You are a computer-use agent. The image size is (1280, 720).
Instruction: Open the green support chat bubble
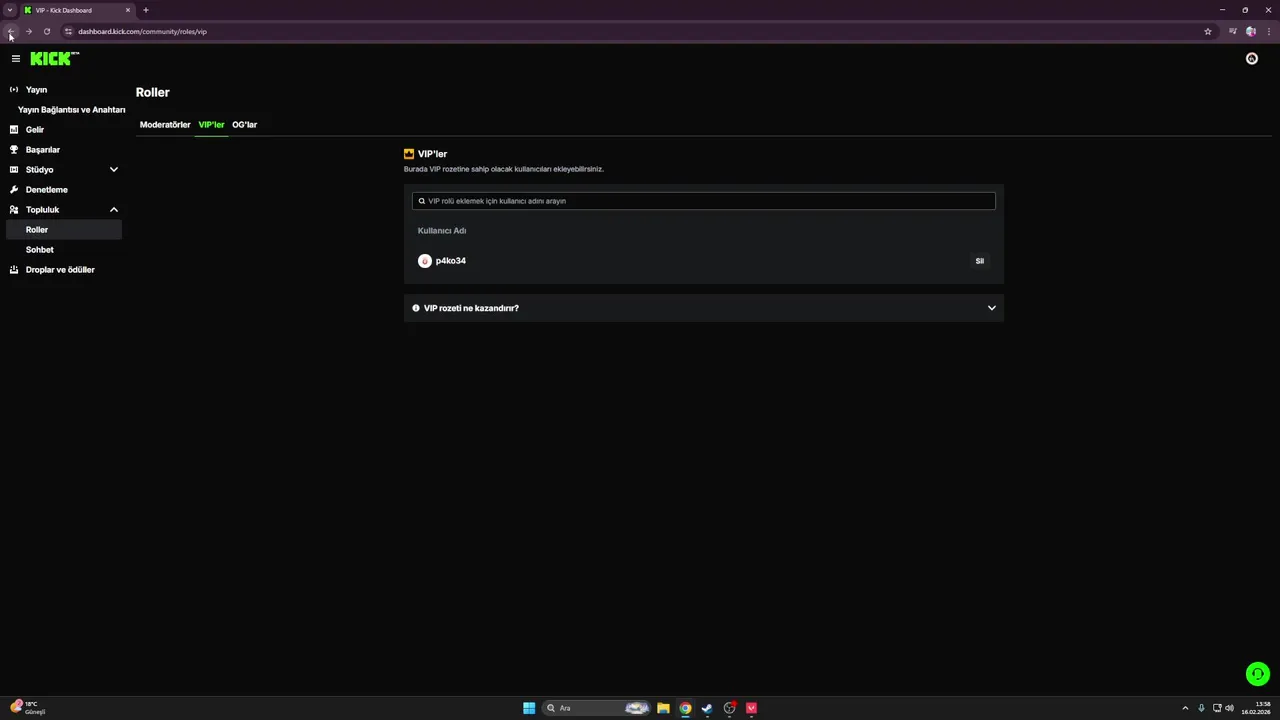coord(1258,674)
